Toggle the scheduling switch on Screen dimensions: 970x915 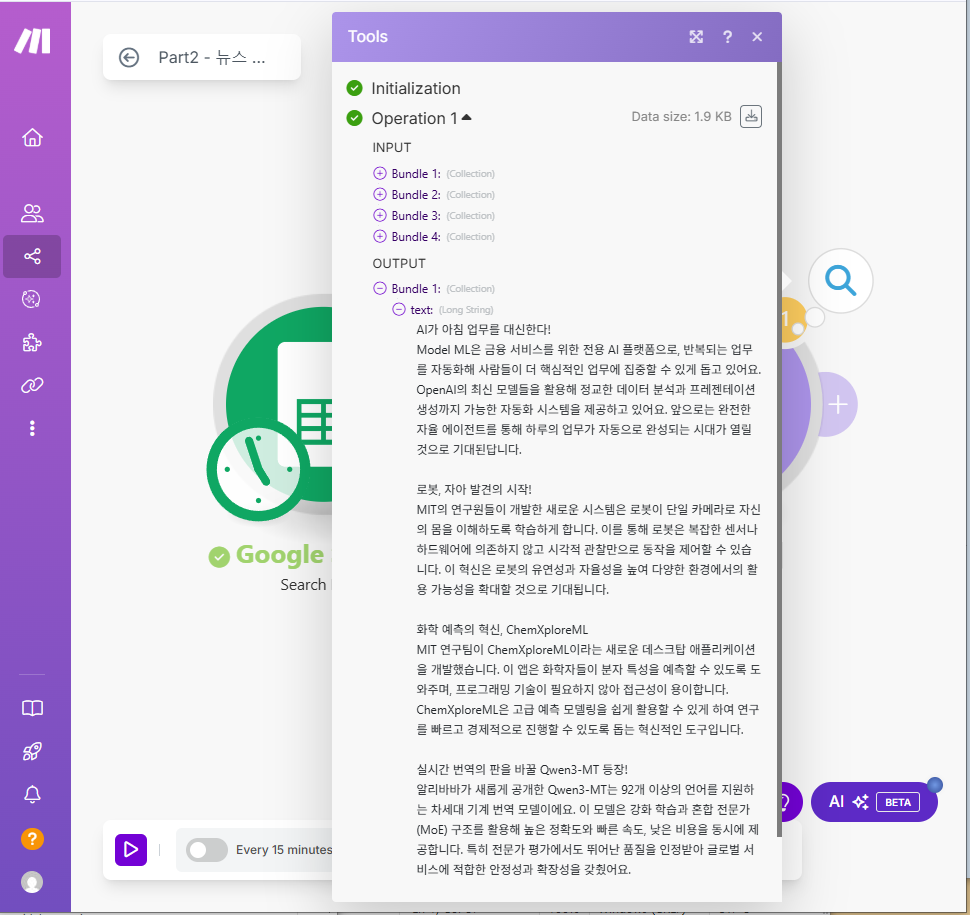click(x=207, y=850)
